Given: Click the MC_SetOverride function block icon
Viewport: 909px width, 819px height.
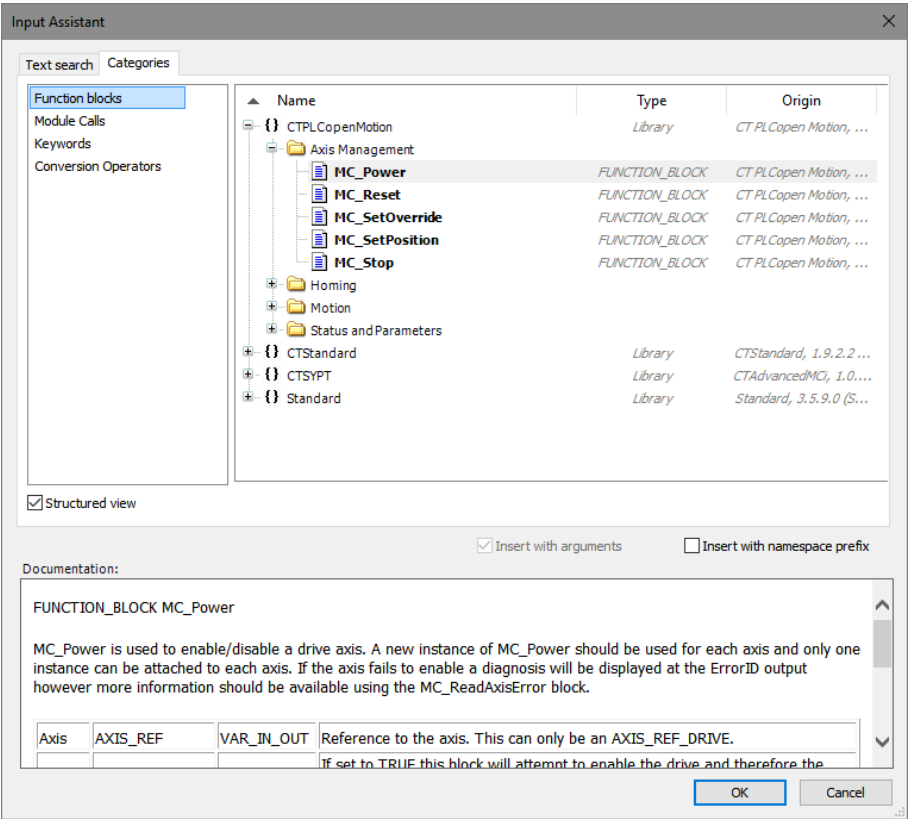Looking at the screenshot, I should [319, 217].
